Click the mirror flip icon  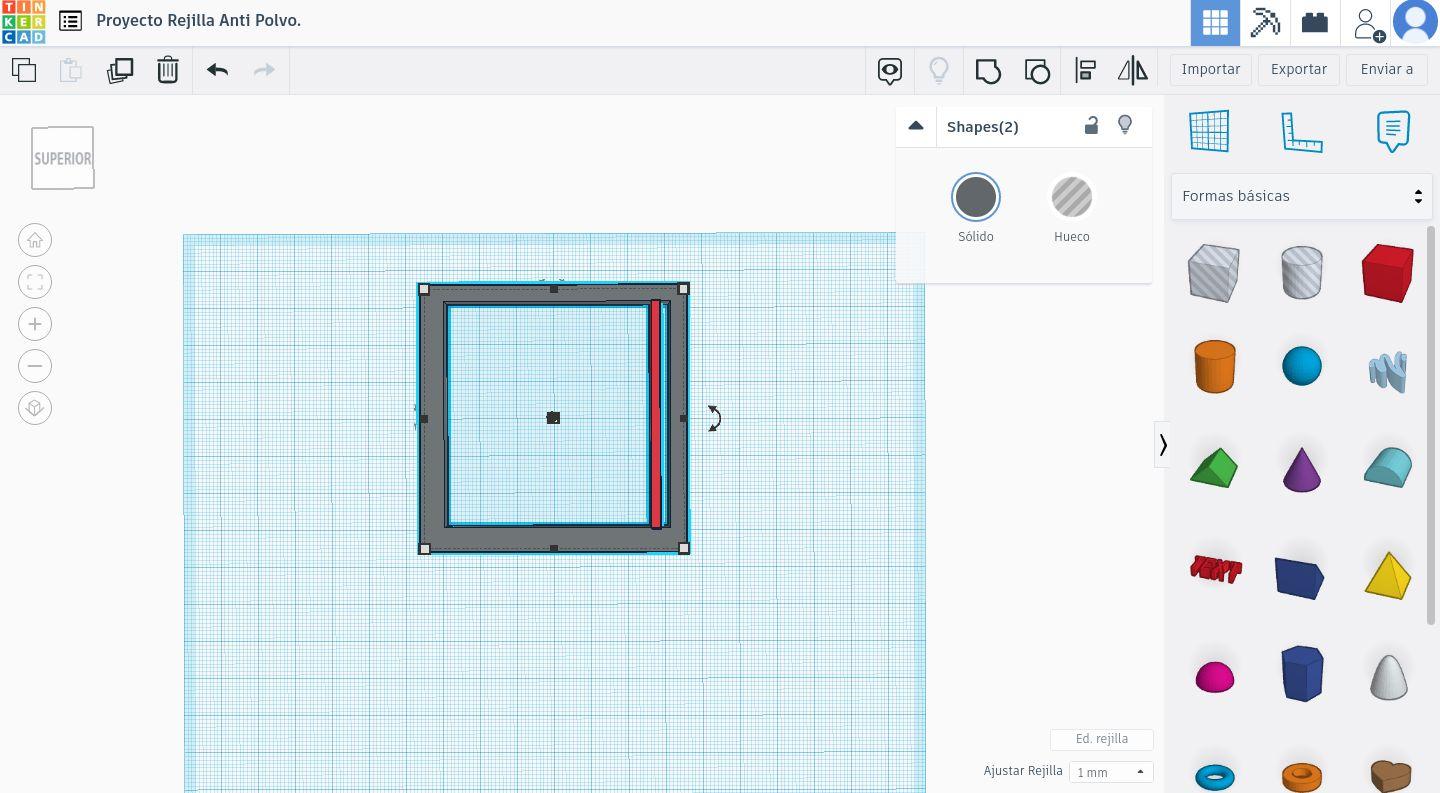1133,70
